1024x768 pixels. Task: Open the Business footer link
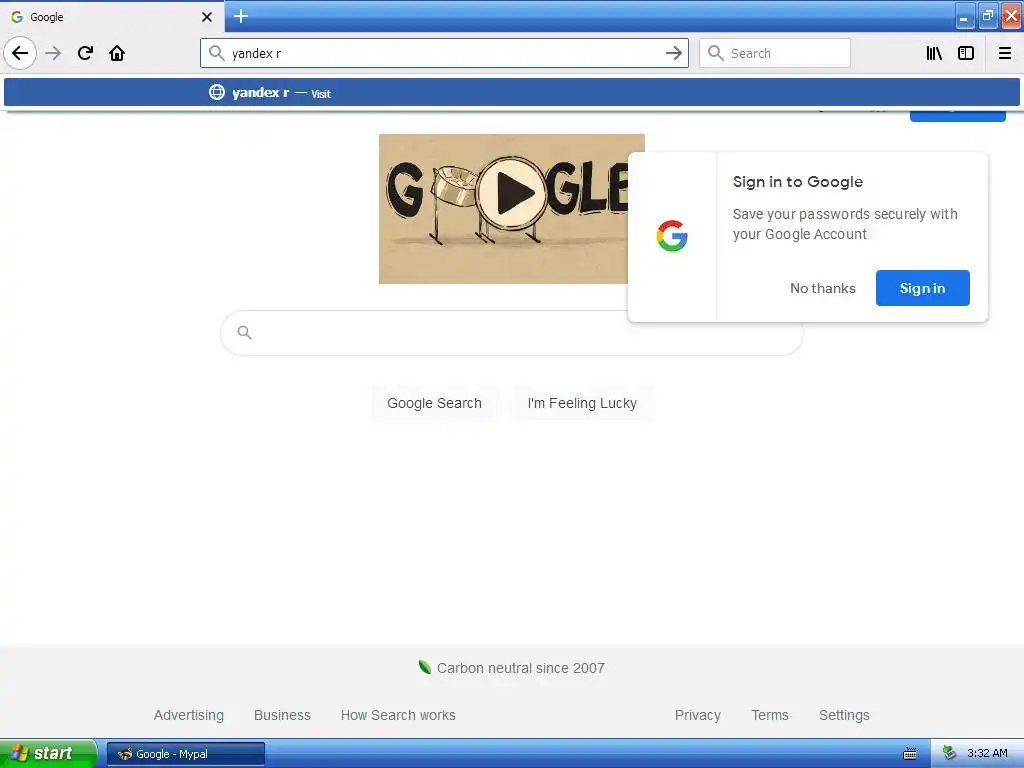pos(282,715)
